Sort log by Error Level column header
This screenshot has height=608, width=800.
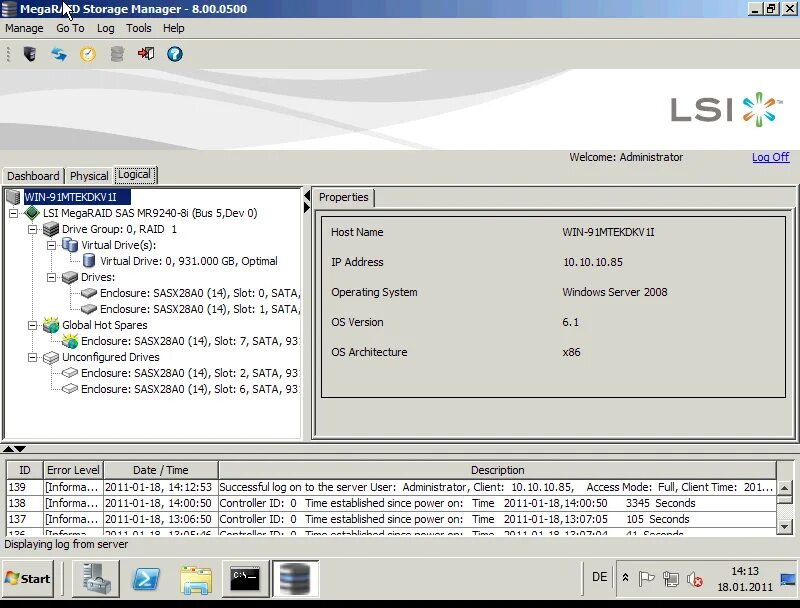coord(73,470)
